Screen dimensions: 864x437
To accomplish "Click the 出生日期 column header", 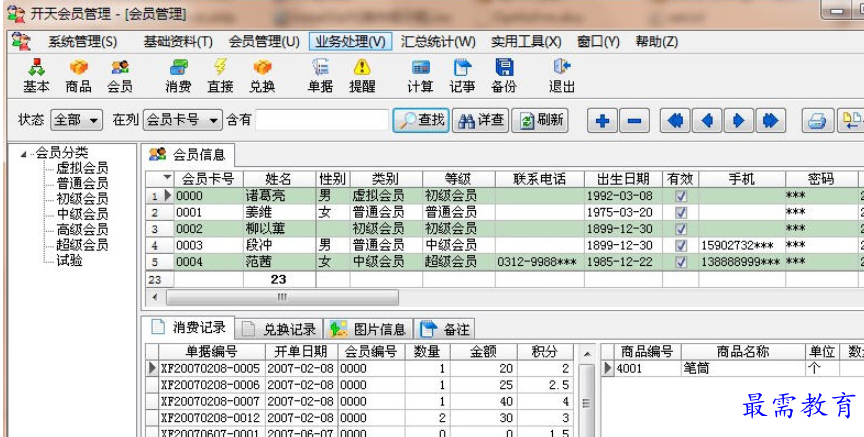I will (x=623, y=179).
